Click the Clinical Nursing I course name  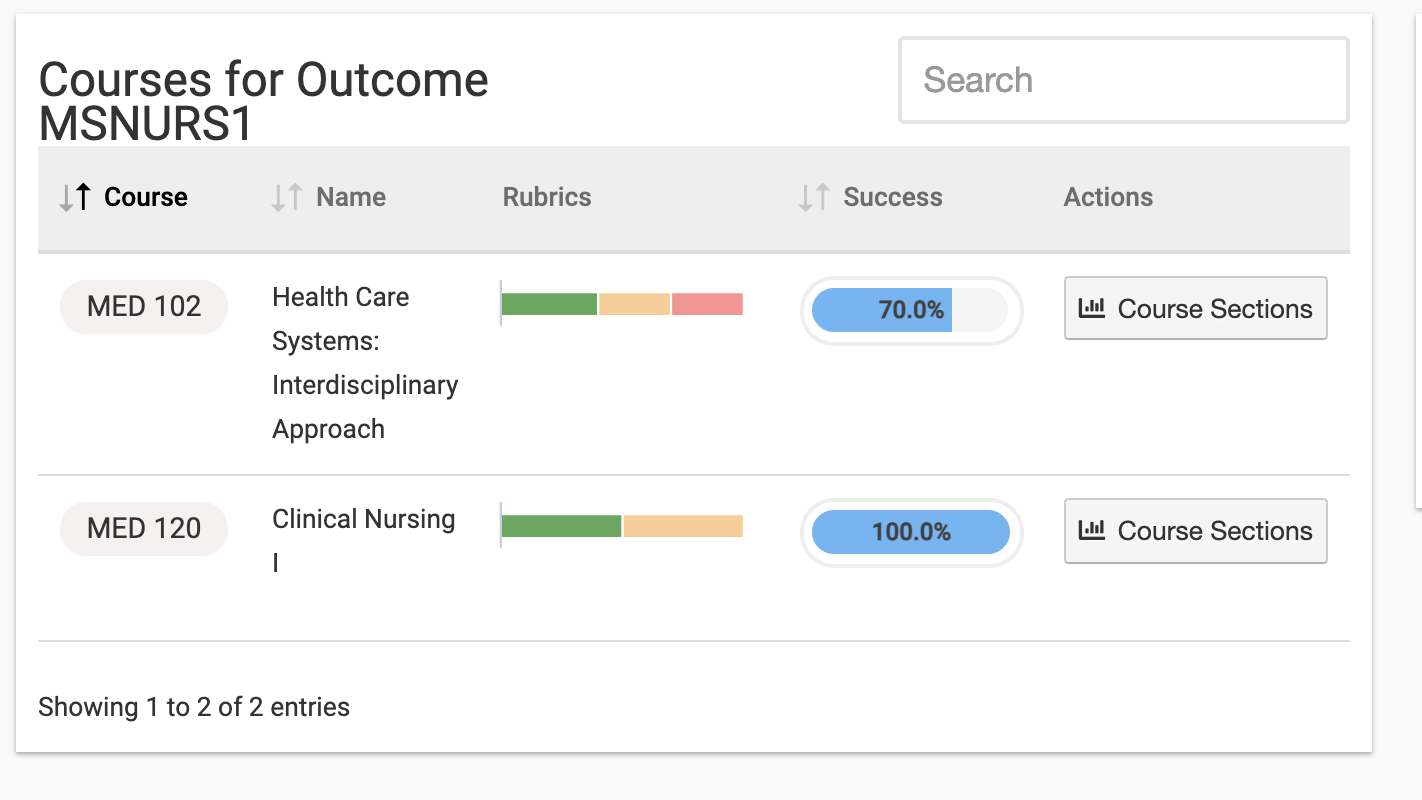[x=363, y=520]
